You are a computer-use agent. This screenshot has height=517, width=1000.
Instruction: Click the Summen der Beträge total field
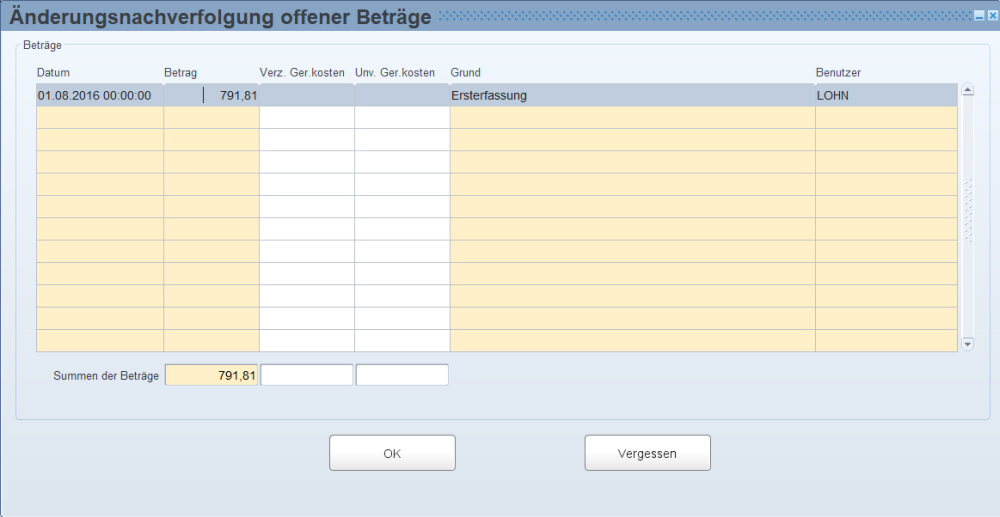(211, 375)
